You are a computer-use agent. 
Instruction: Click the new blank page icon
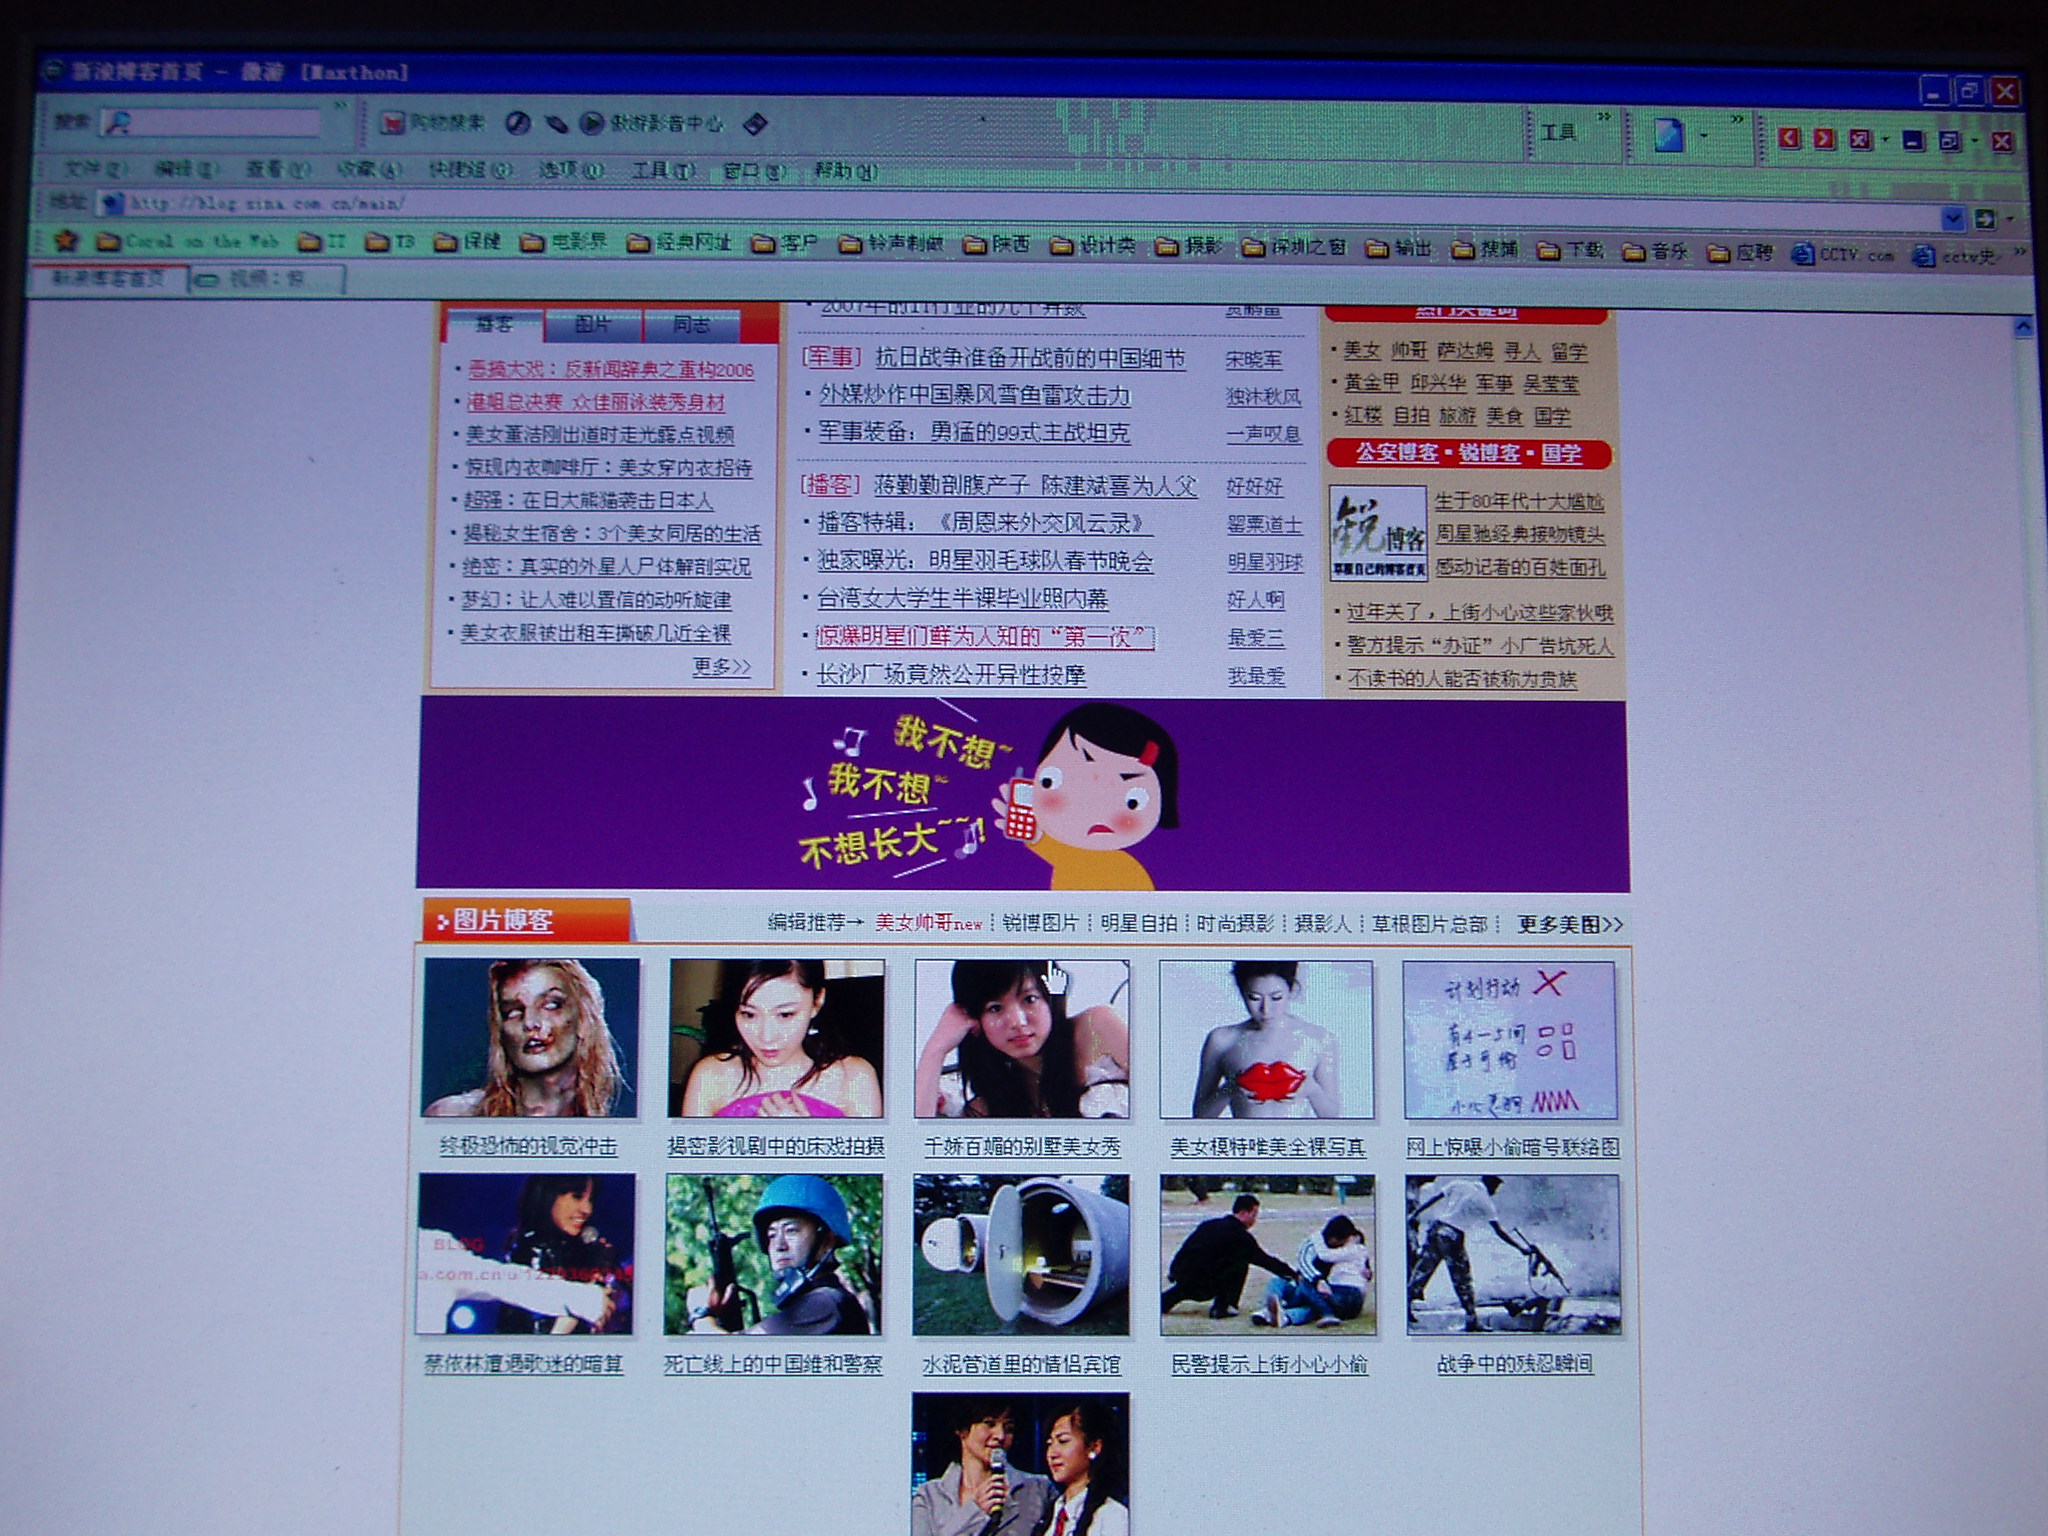pos(1668,135)
